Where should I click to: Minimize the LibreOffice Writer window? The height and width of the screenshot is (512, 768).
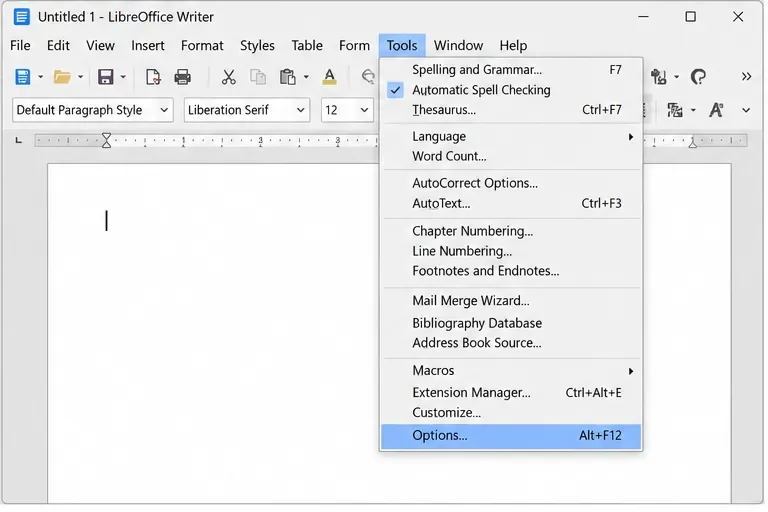(x=644, y=17)
